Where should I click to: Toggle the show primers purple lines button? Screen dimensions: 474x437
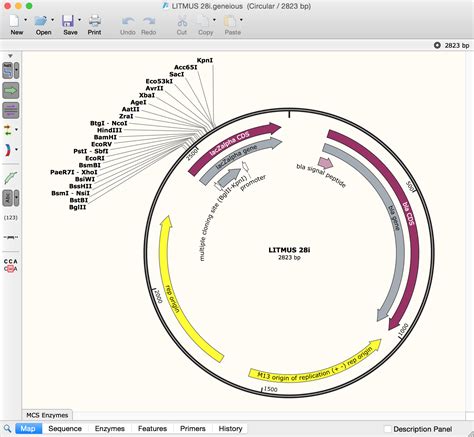11,110
